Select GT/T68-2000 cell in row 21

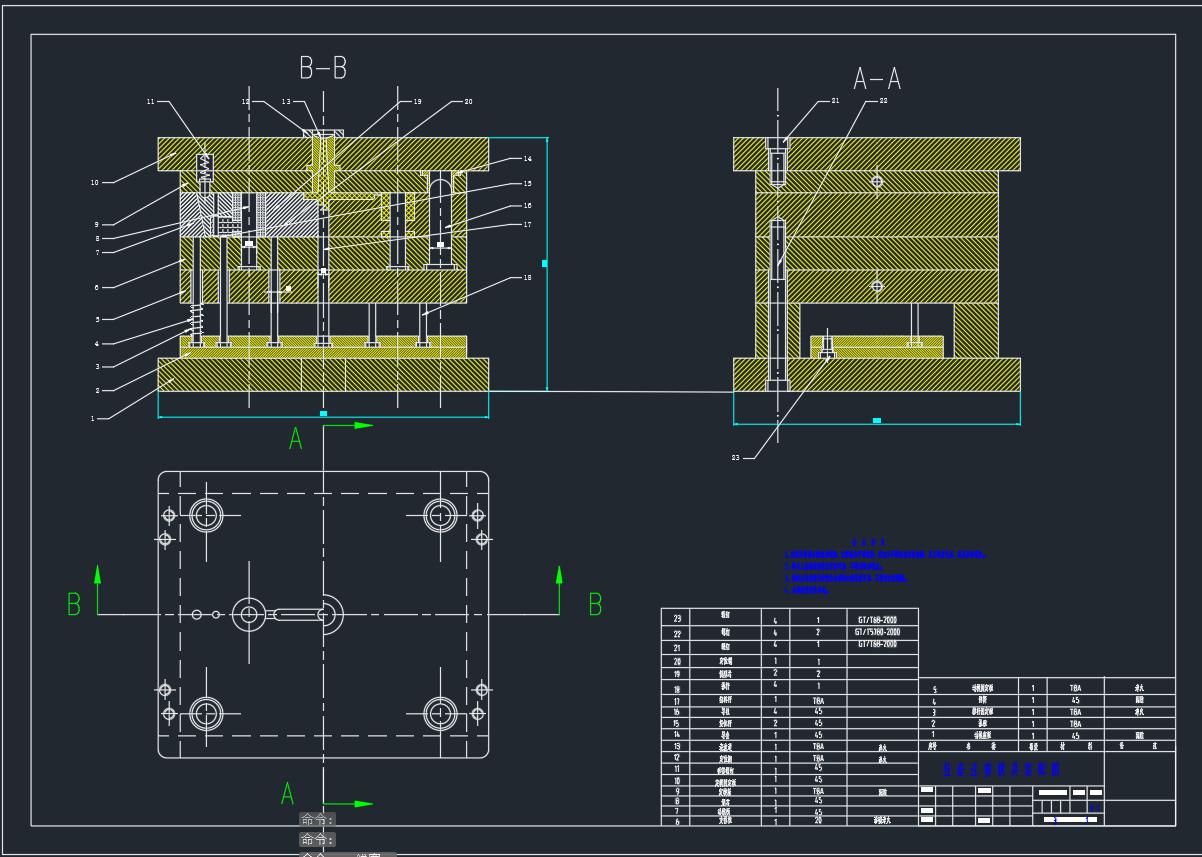point(877,645)
